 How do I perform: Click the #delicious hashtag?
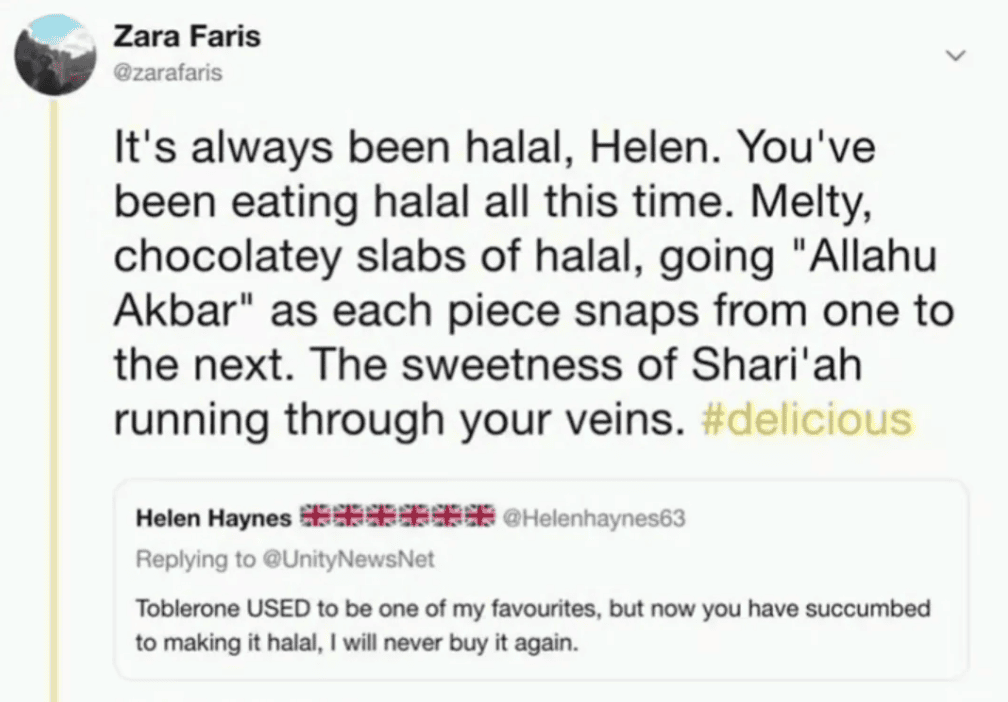pos(807,420)
